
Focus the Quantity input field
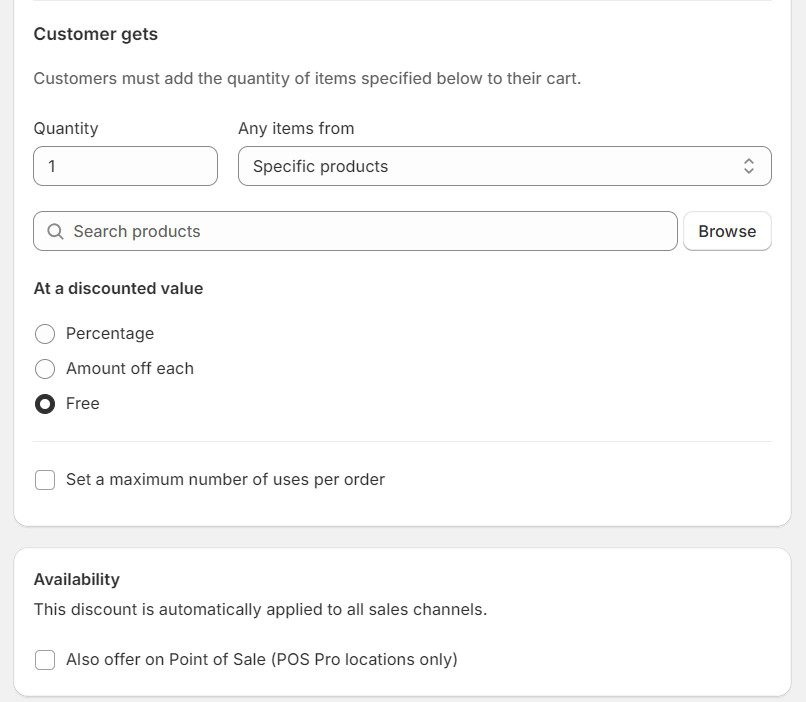click(x=125, y=166)
